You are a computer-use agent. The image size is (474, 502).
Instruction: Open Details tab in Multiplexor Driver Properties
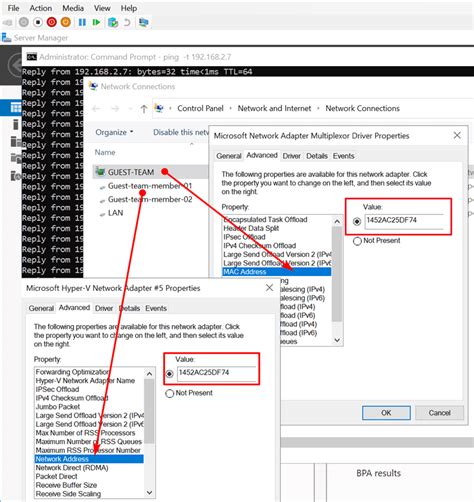point(317,156)
